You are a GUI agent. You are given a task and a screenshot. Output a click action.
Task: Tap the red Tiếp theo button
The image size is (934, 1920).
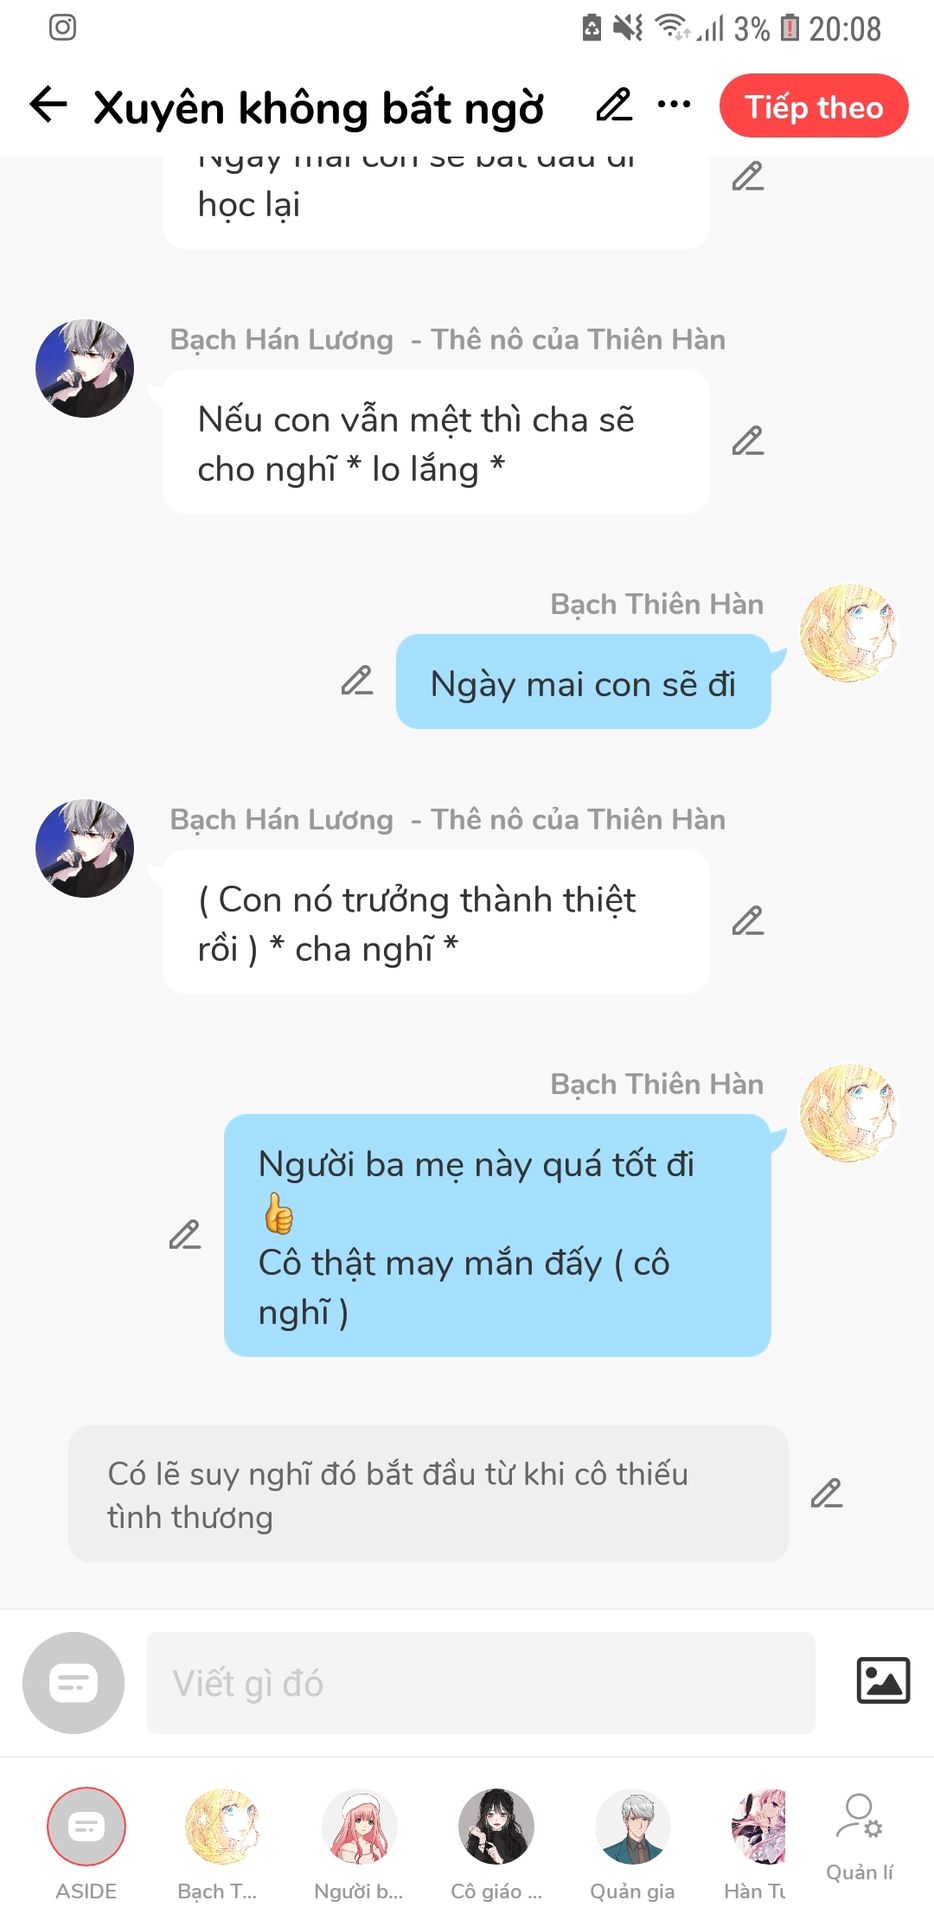pyautogui.click(x=814, y=106)
